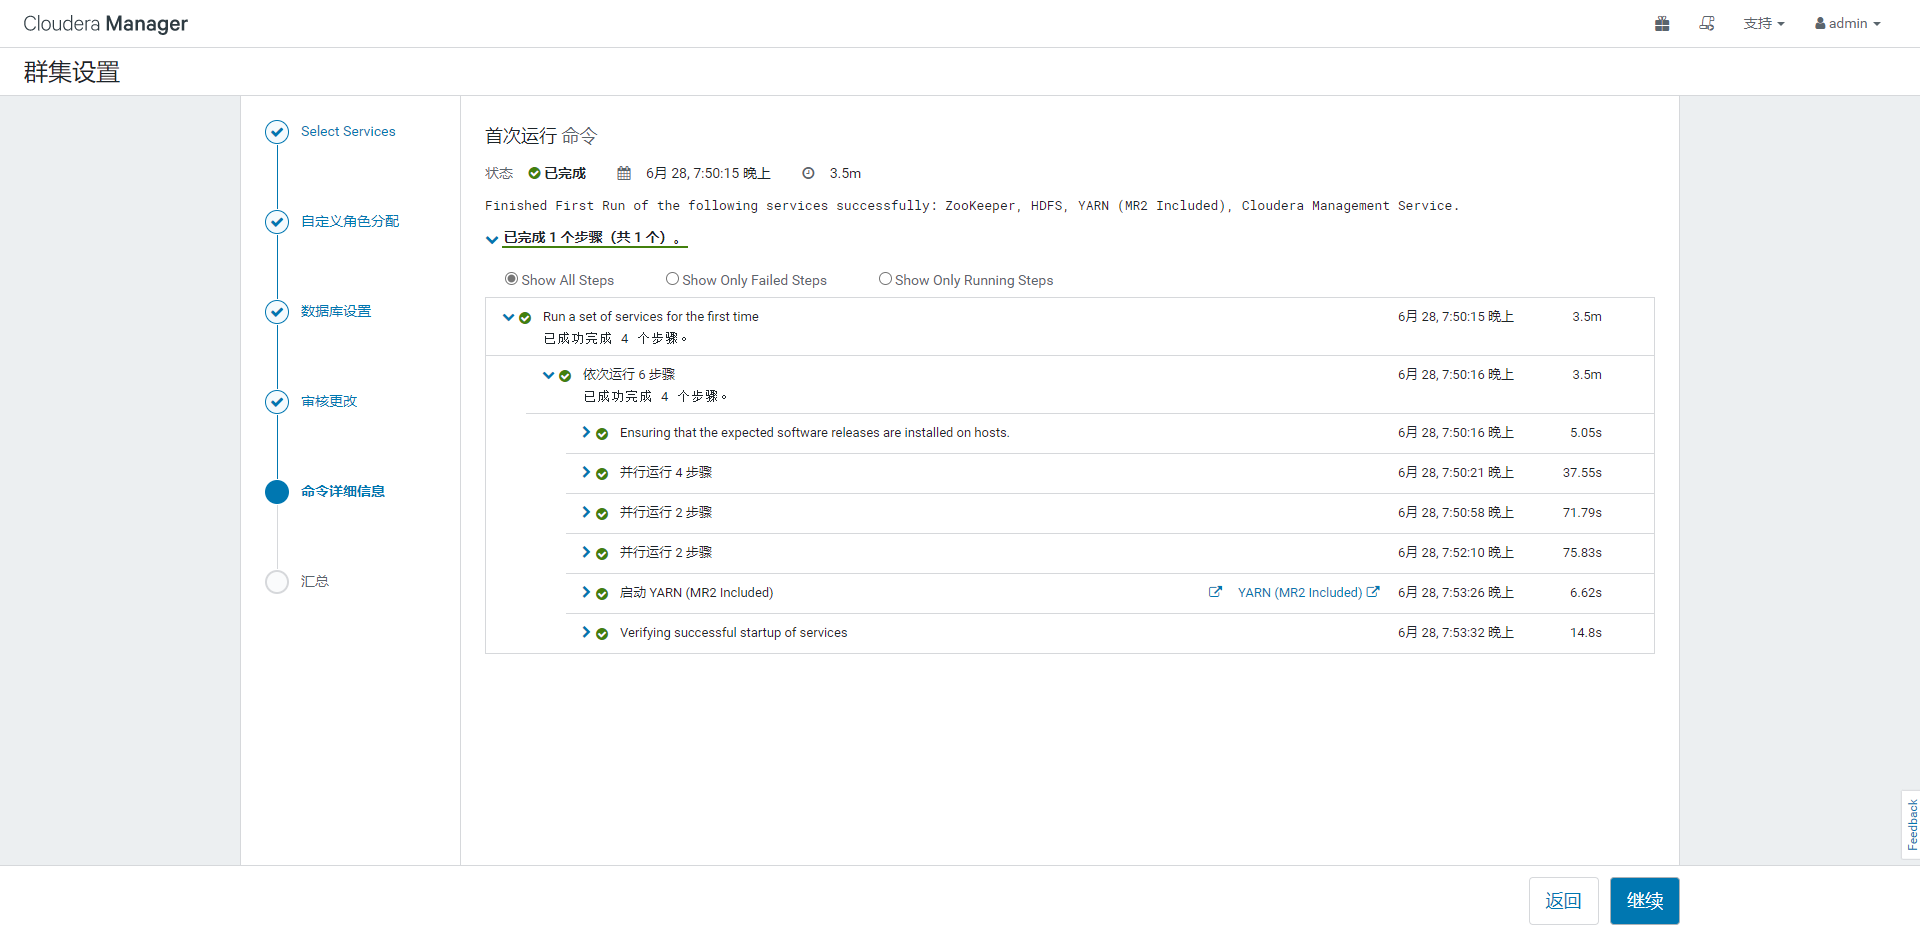Image resolution: width=1920 pixels, height=937 pixels.
Task: Click the 审核更改 step checkmark circle
Action: [x=277, y=402]
